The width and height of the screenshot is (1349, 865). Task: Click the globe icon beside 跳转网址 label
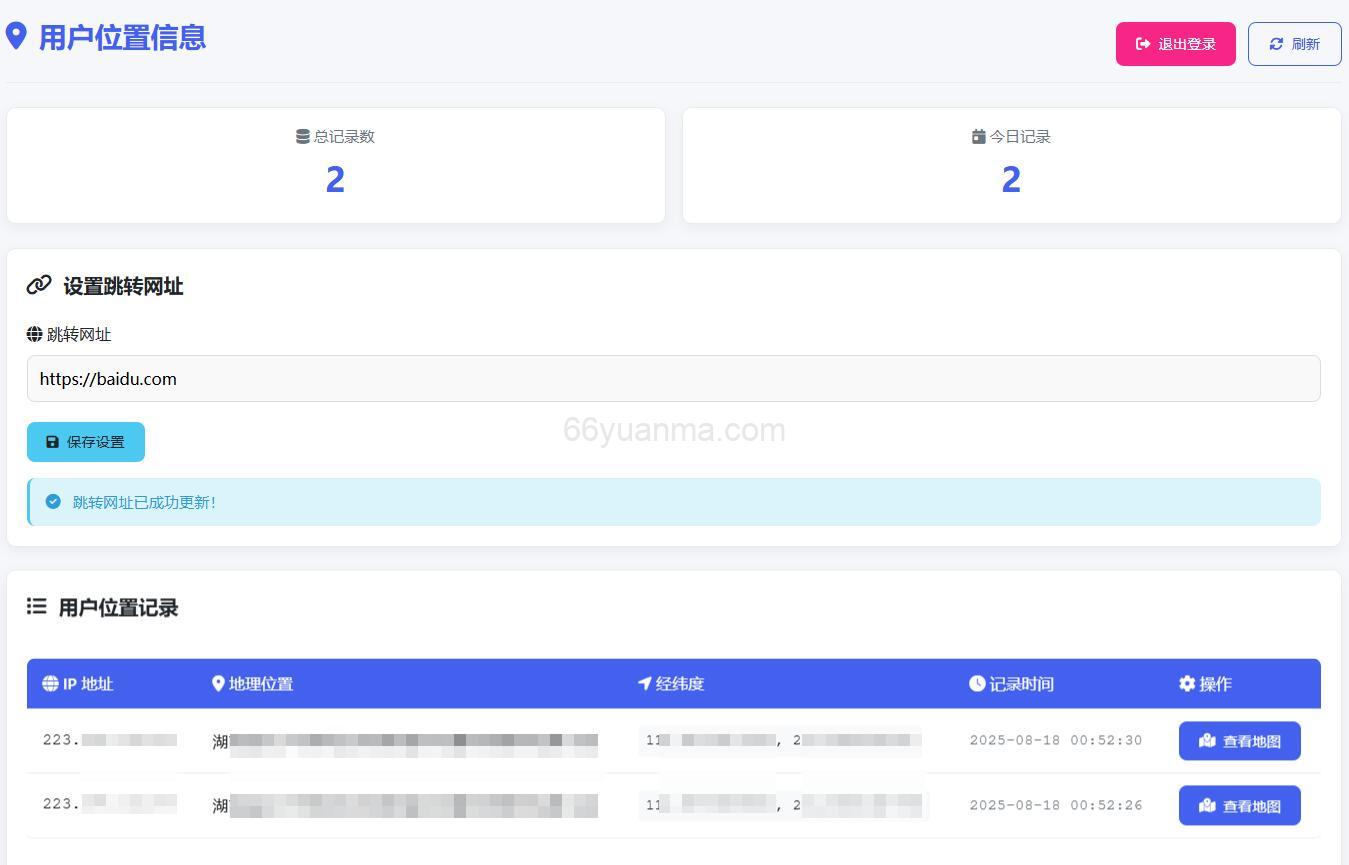click(35, 334)
